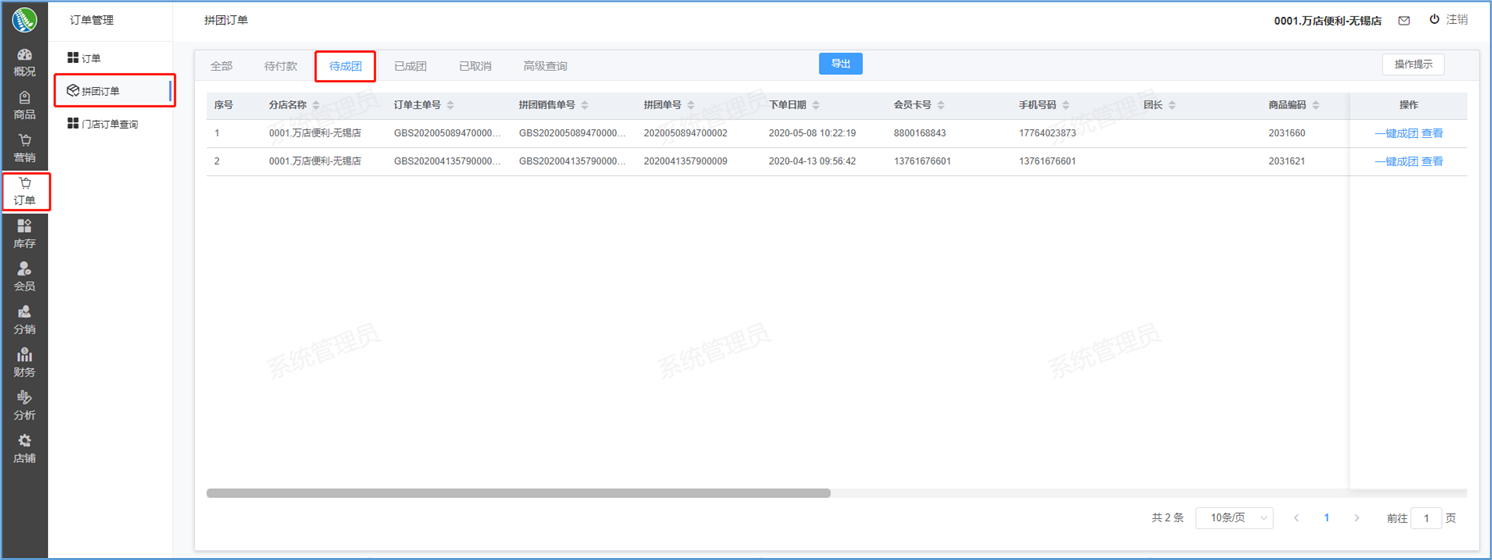Click the 前往 page number input field
This screenshot has height=560, width=1492.
tap(1425, 518)
